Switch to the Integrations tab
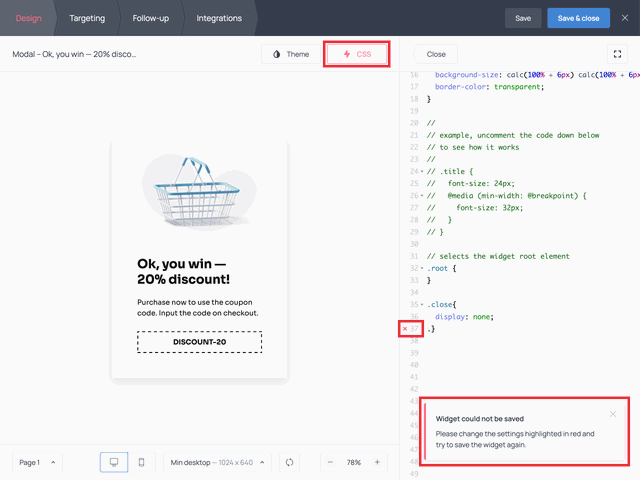Image resolution: width=640 pixels, height=480 pixels. click(x=219, y=18)
